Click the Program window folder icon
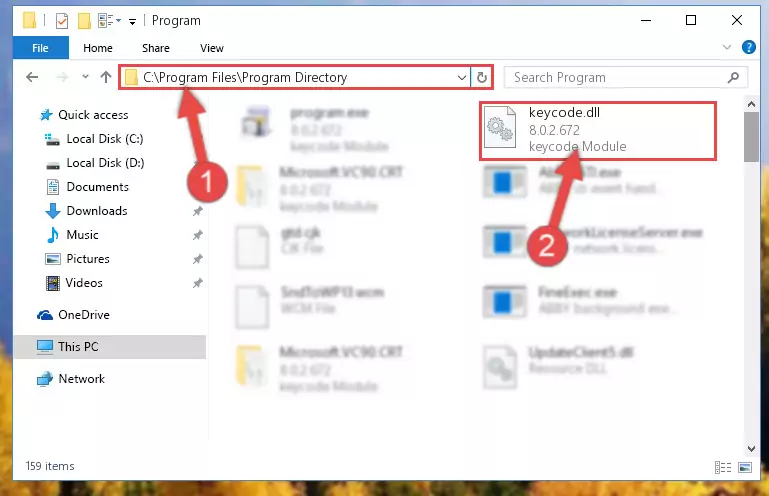The width and height of the screenshot is (769, 496). click(x=29, y=21)
